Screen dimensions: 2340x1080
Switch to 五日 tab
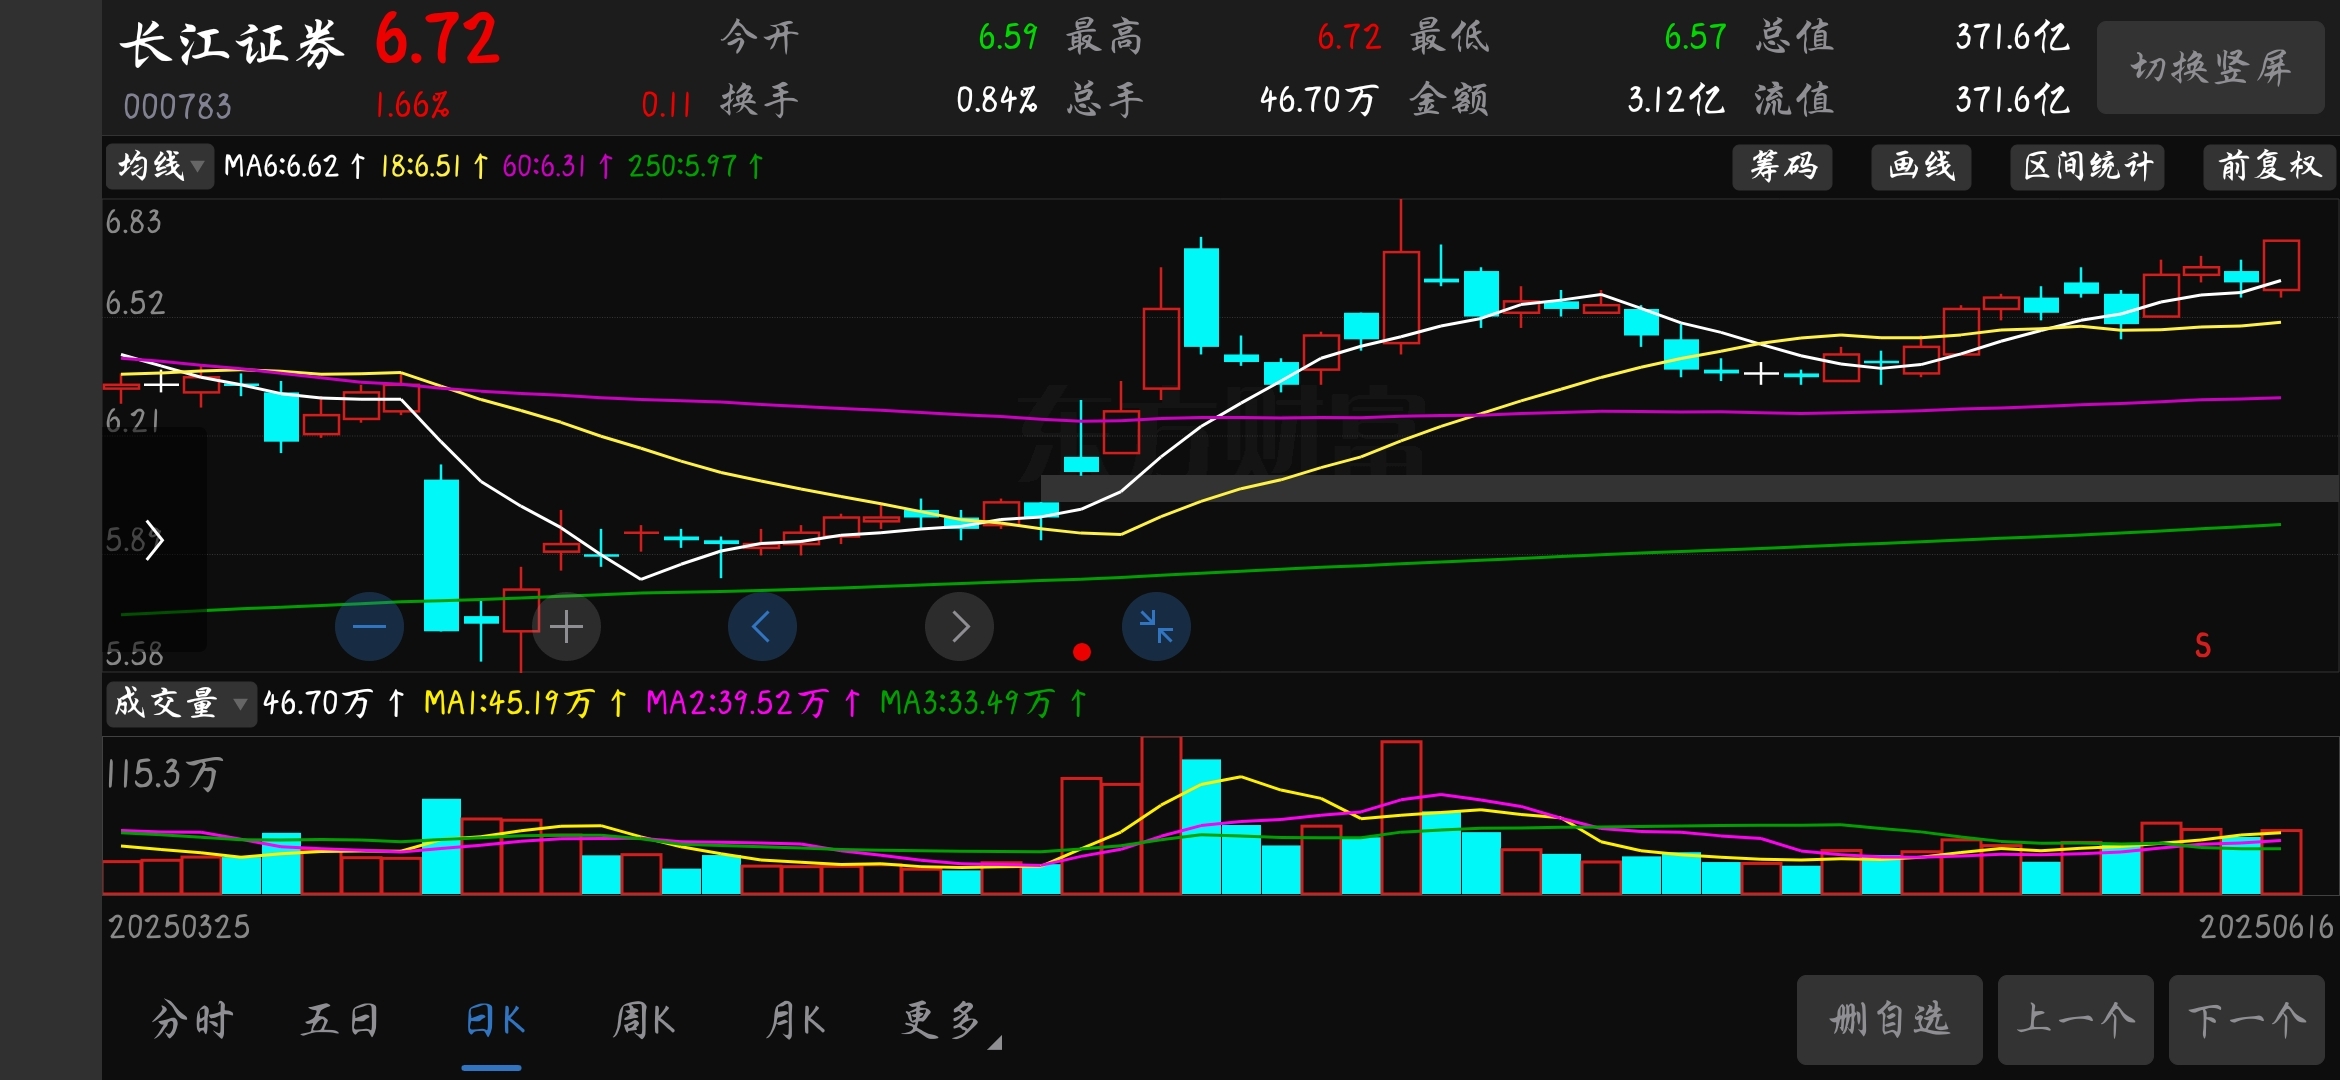pos(341,1021)
